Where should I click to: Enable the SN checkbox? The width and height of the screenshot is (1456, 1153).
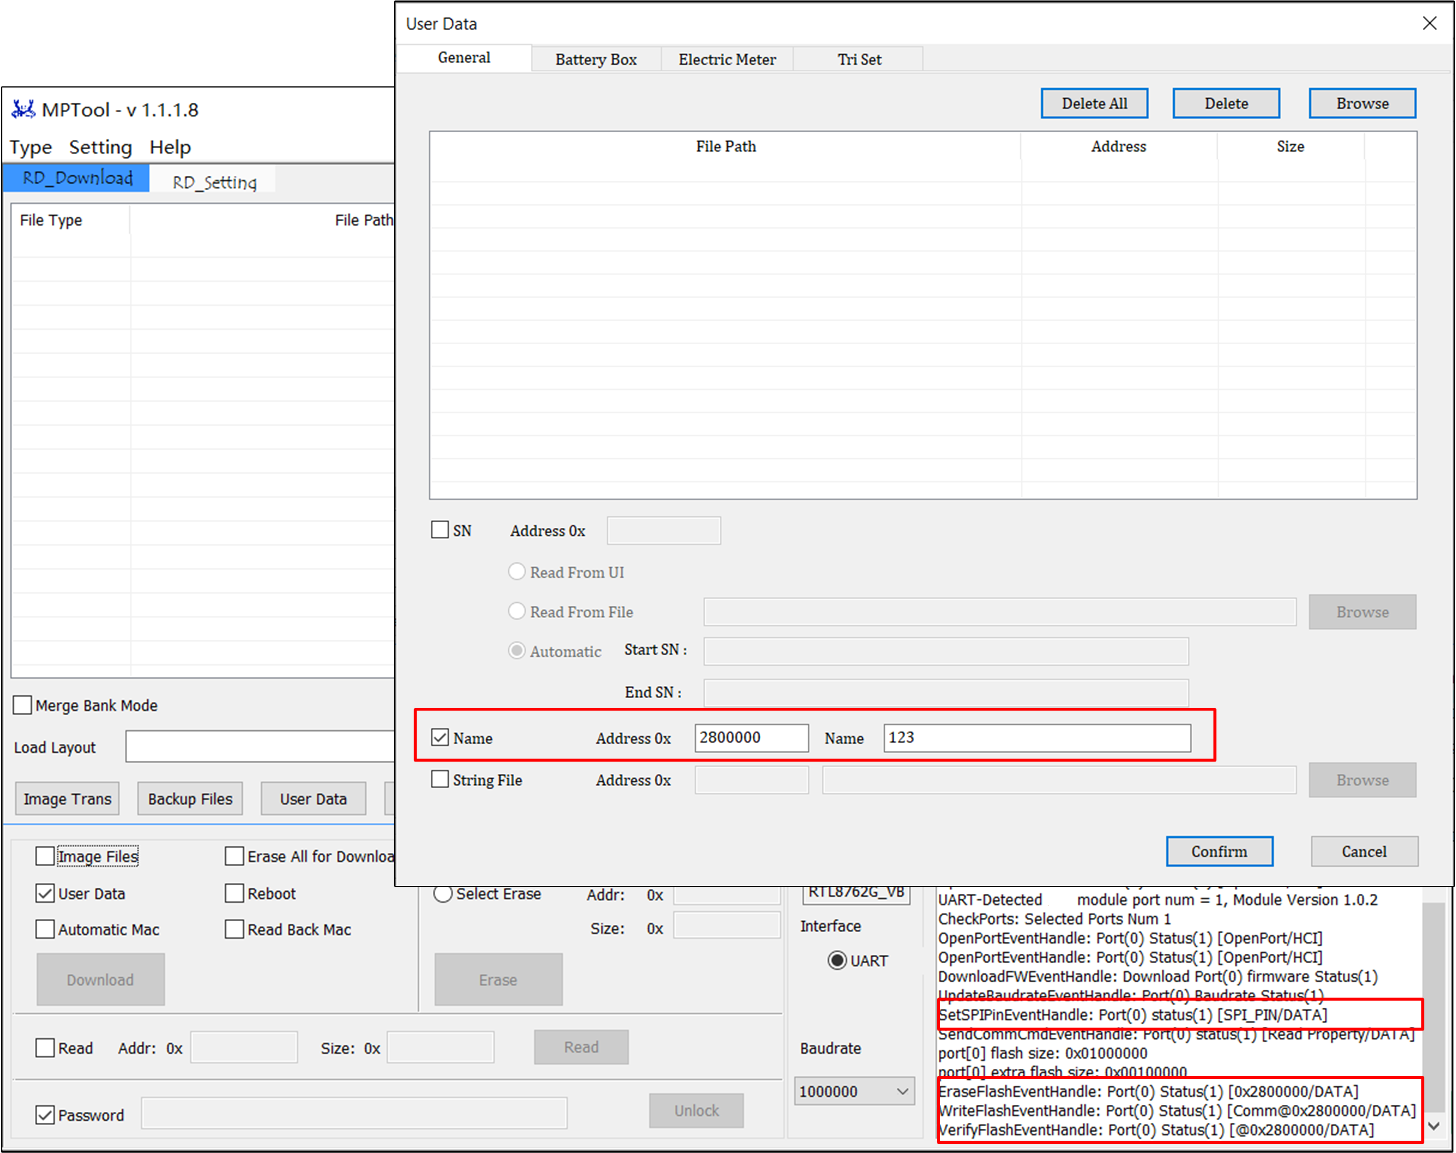point(440,530)
